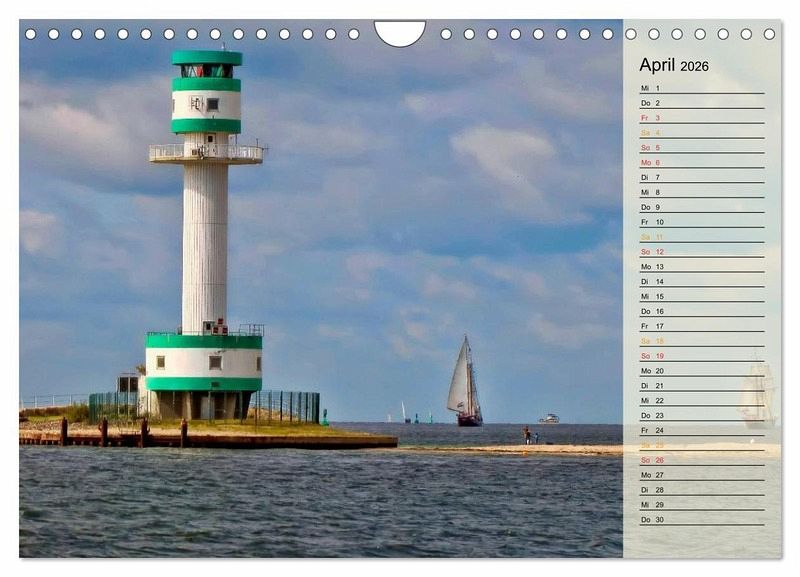Click the small motorboat on the horizon
Screen dimensions: 800x577
click(549, 418)
